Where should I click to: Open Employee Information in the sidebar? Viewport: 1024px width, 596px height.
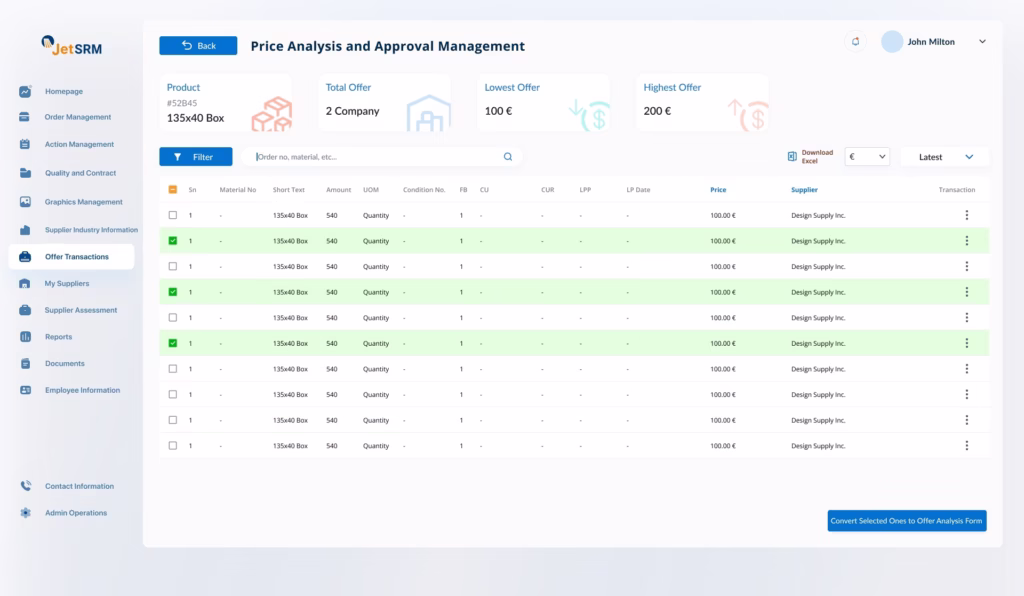tap(82, 390)
